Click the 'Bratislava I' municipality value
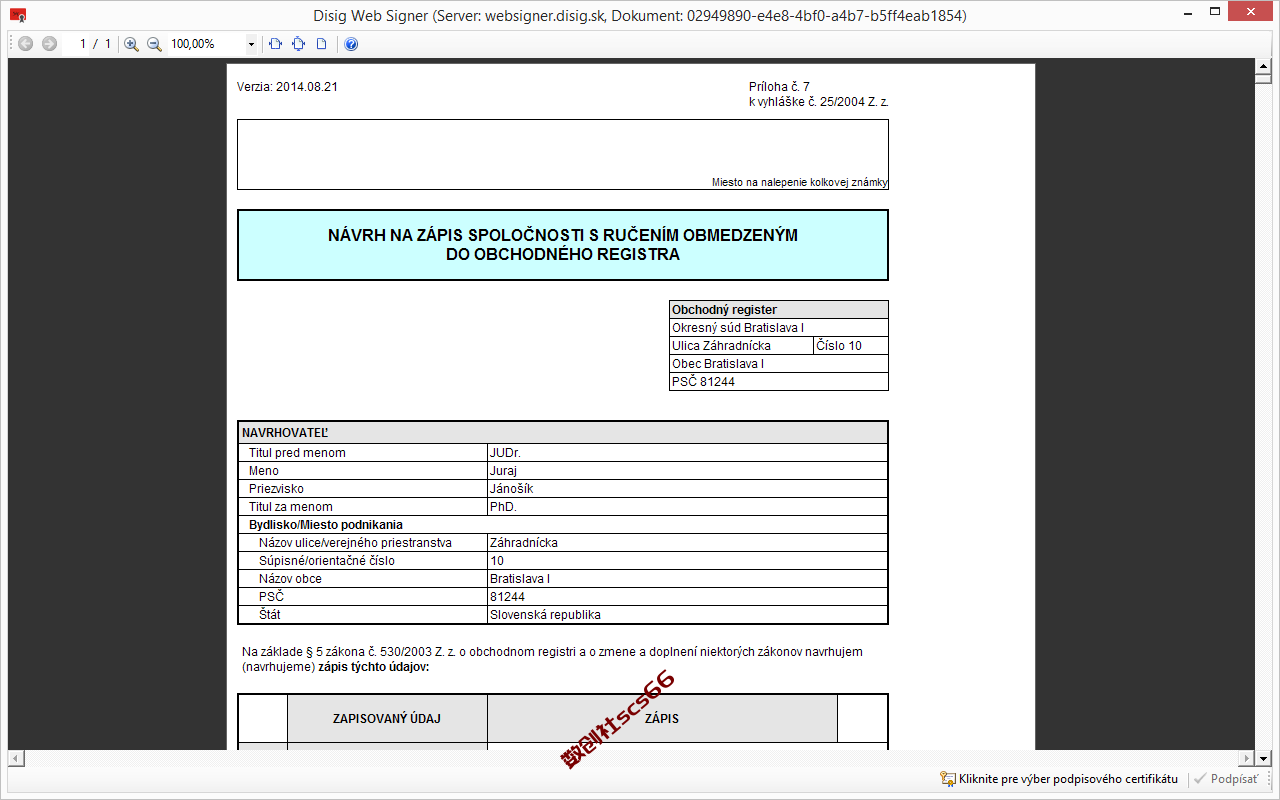1280x800 pixels. tap(520, 579)
